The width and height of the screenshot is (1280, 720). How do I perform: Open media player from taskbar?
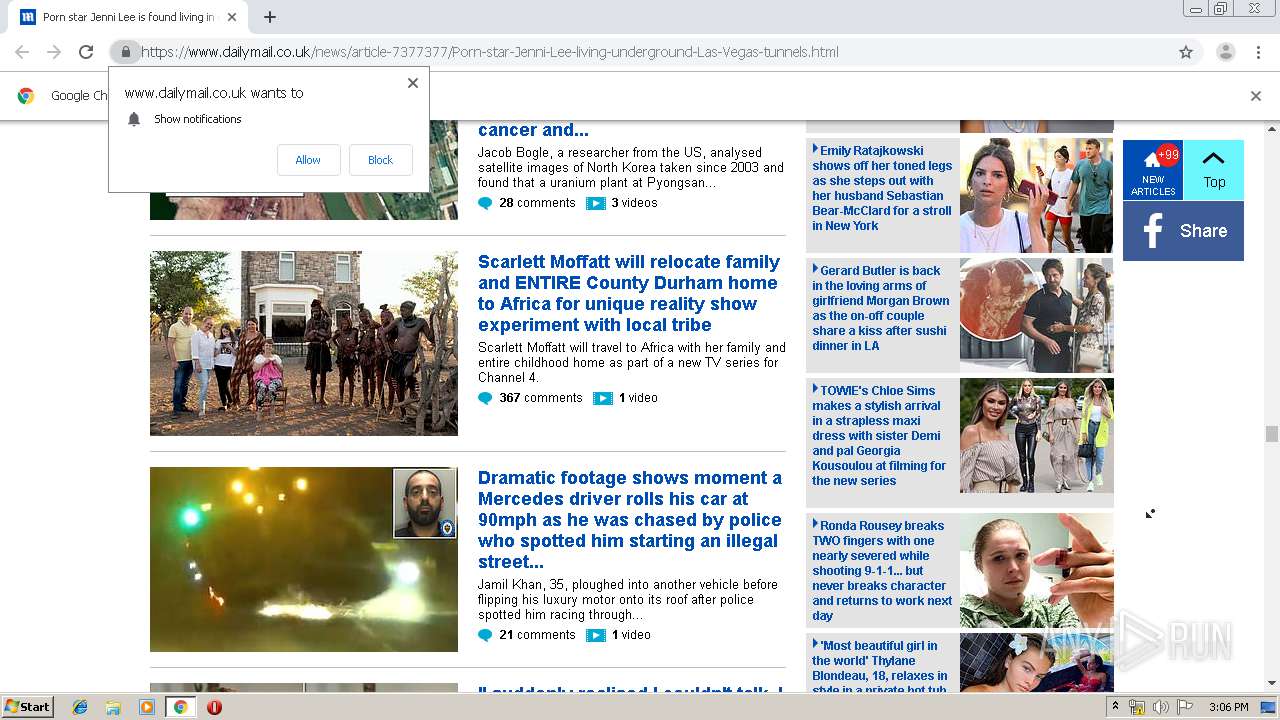point(147,707)
